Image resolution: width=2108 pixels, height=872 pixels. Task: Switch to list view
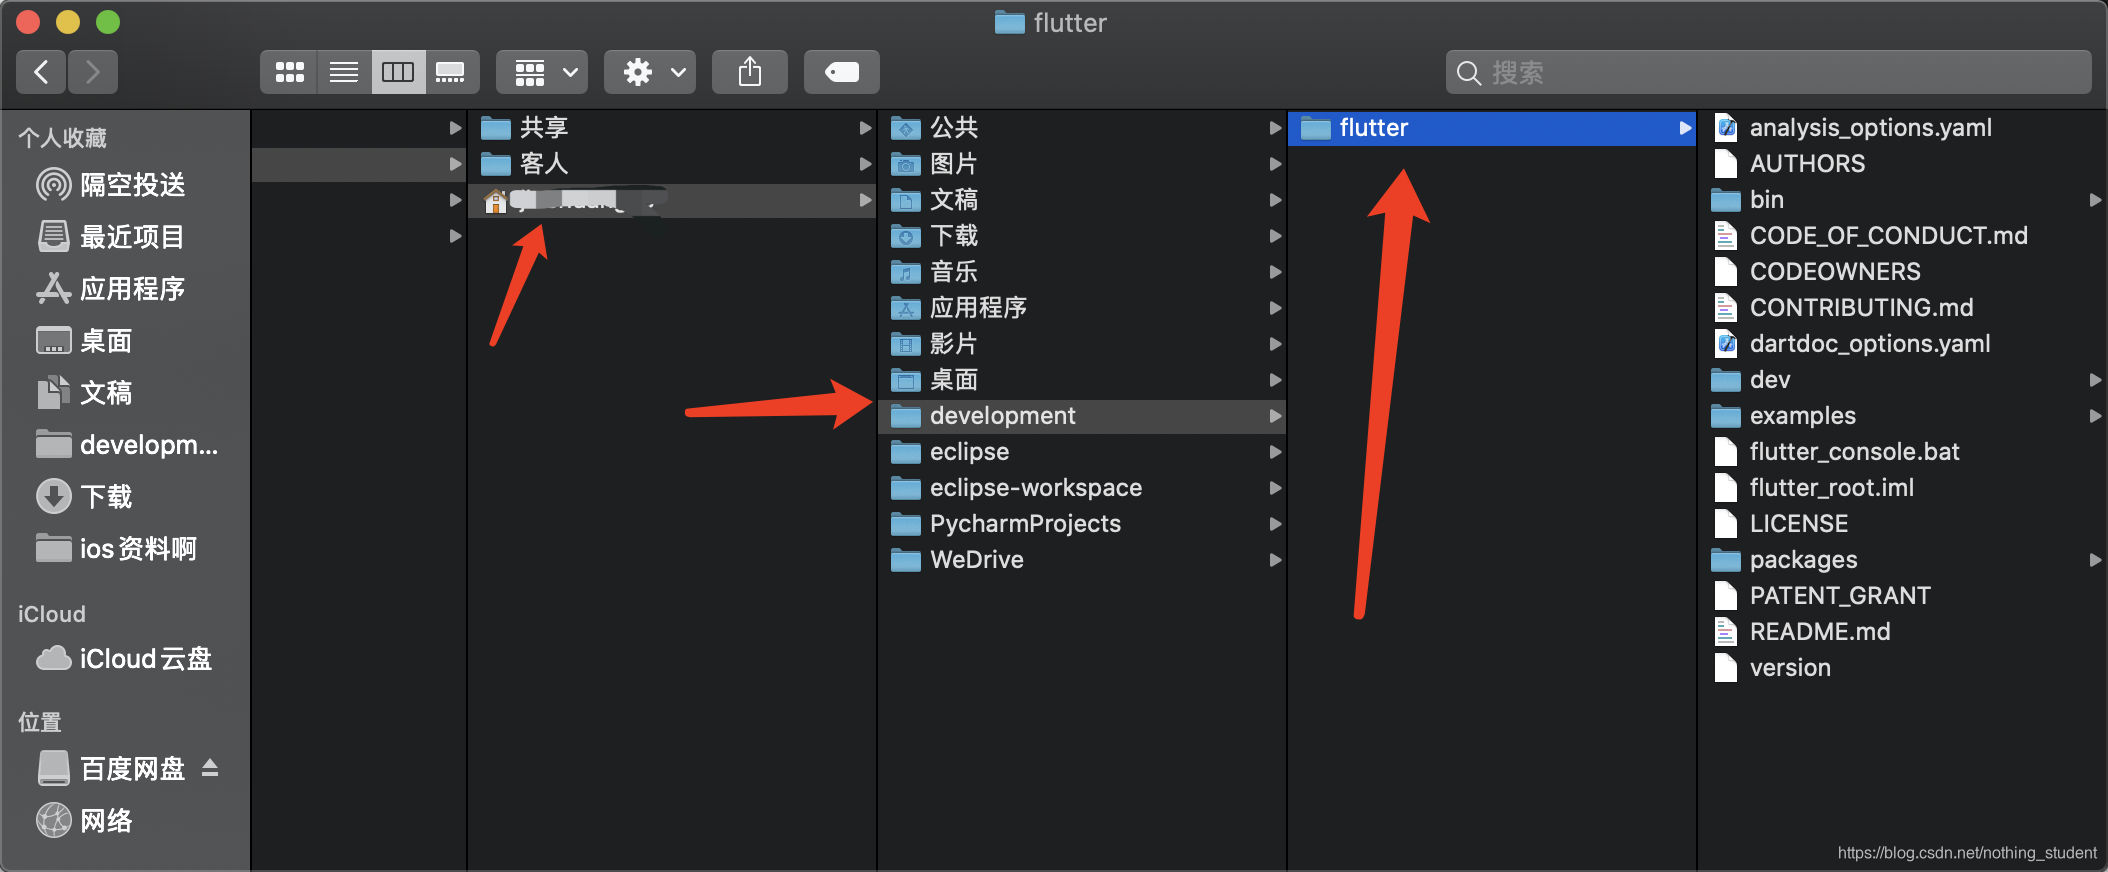[344, 72]
